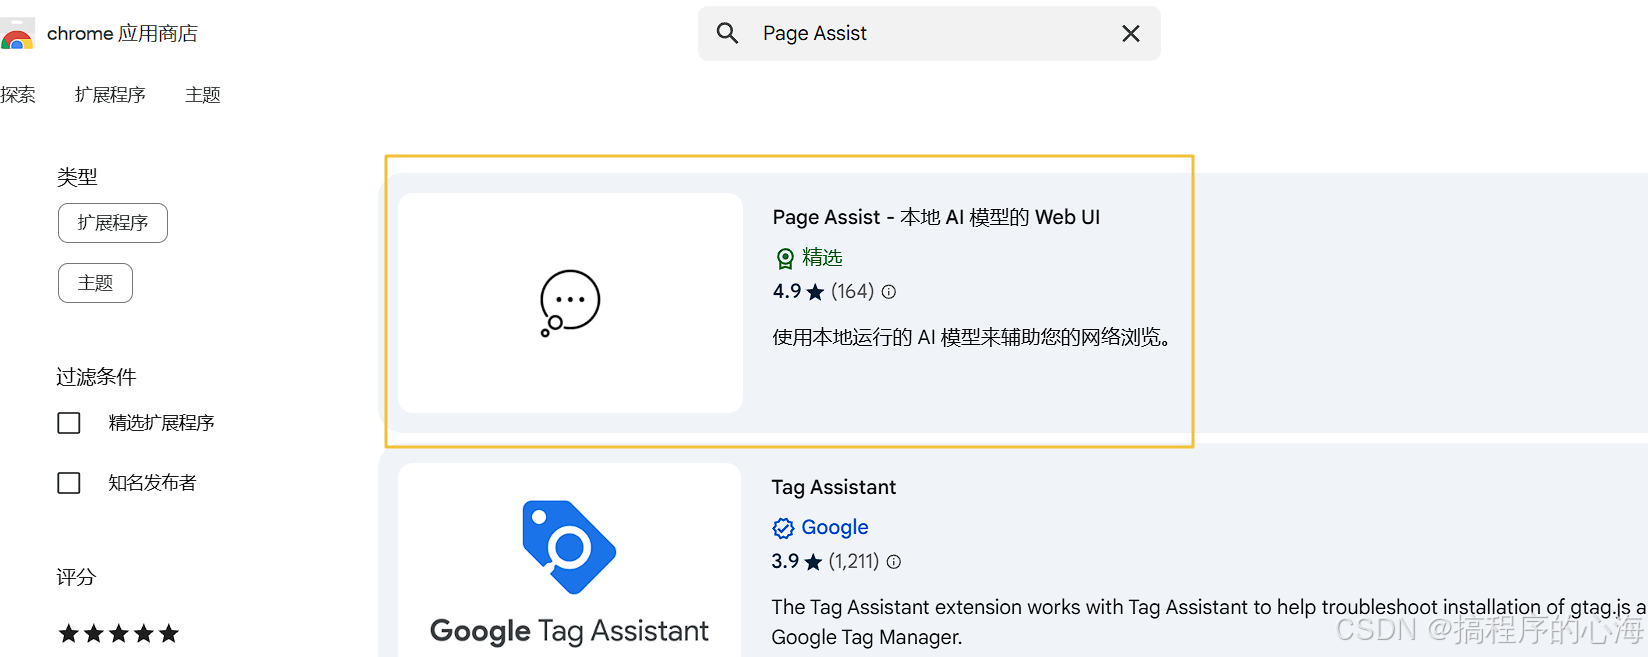
Task: Open the Page Assist thought-bubble thumbnail
Action: (570, 303)
